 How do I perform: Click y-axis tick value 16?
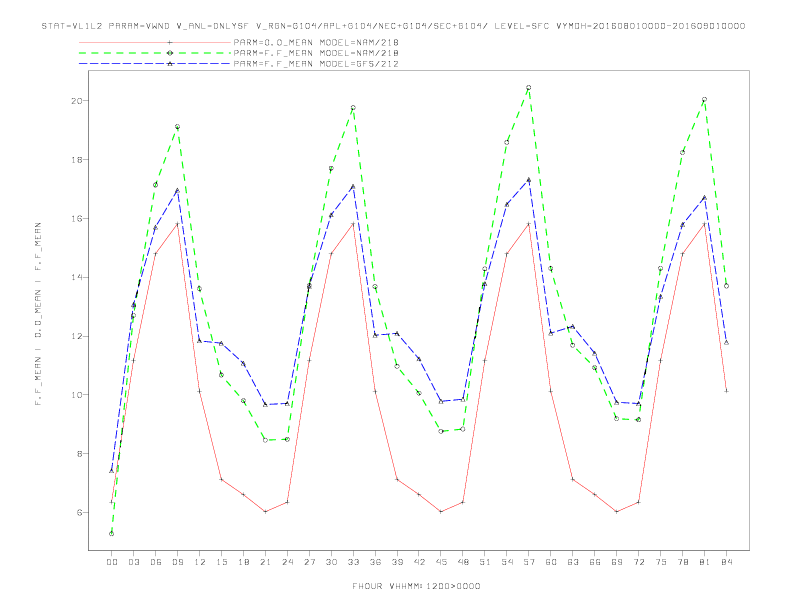76,218
